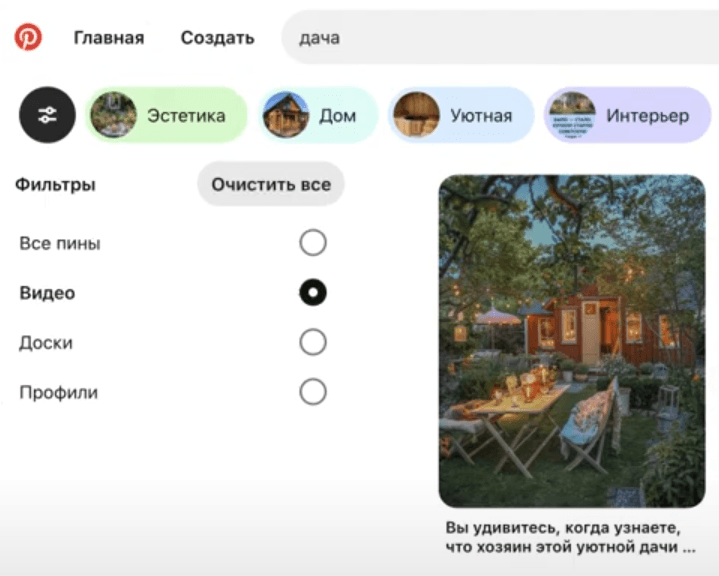The width and height of the screenshot is (719, 576).
Task: Go to Главная tab
Action: pos(109,38)
